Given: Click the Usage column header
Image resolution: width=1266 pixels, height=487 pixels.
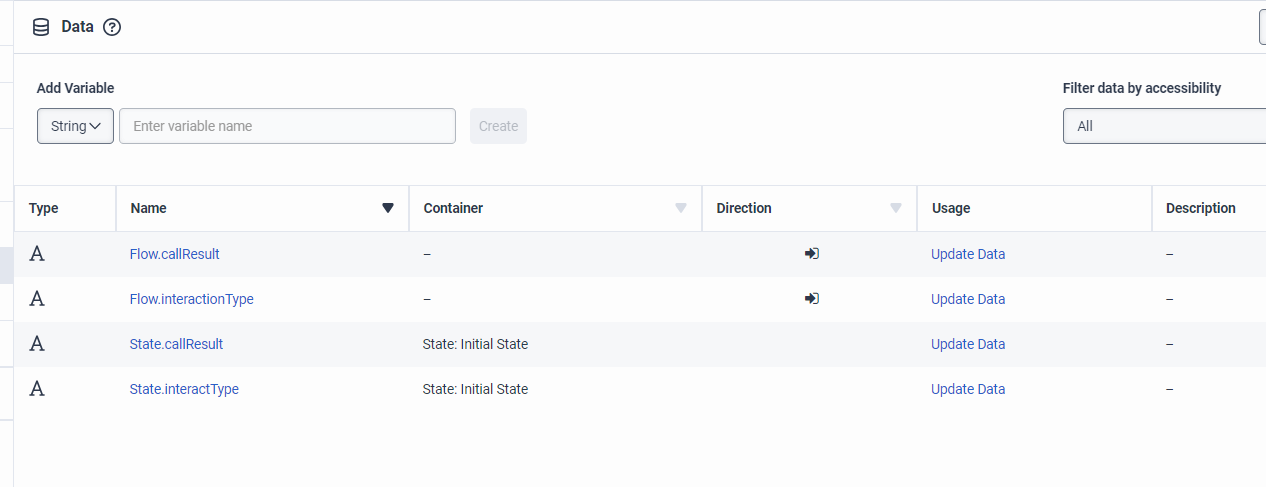Looking at the screenshot, I should [x=951, y=208].
